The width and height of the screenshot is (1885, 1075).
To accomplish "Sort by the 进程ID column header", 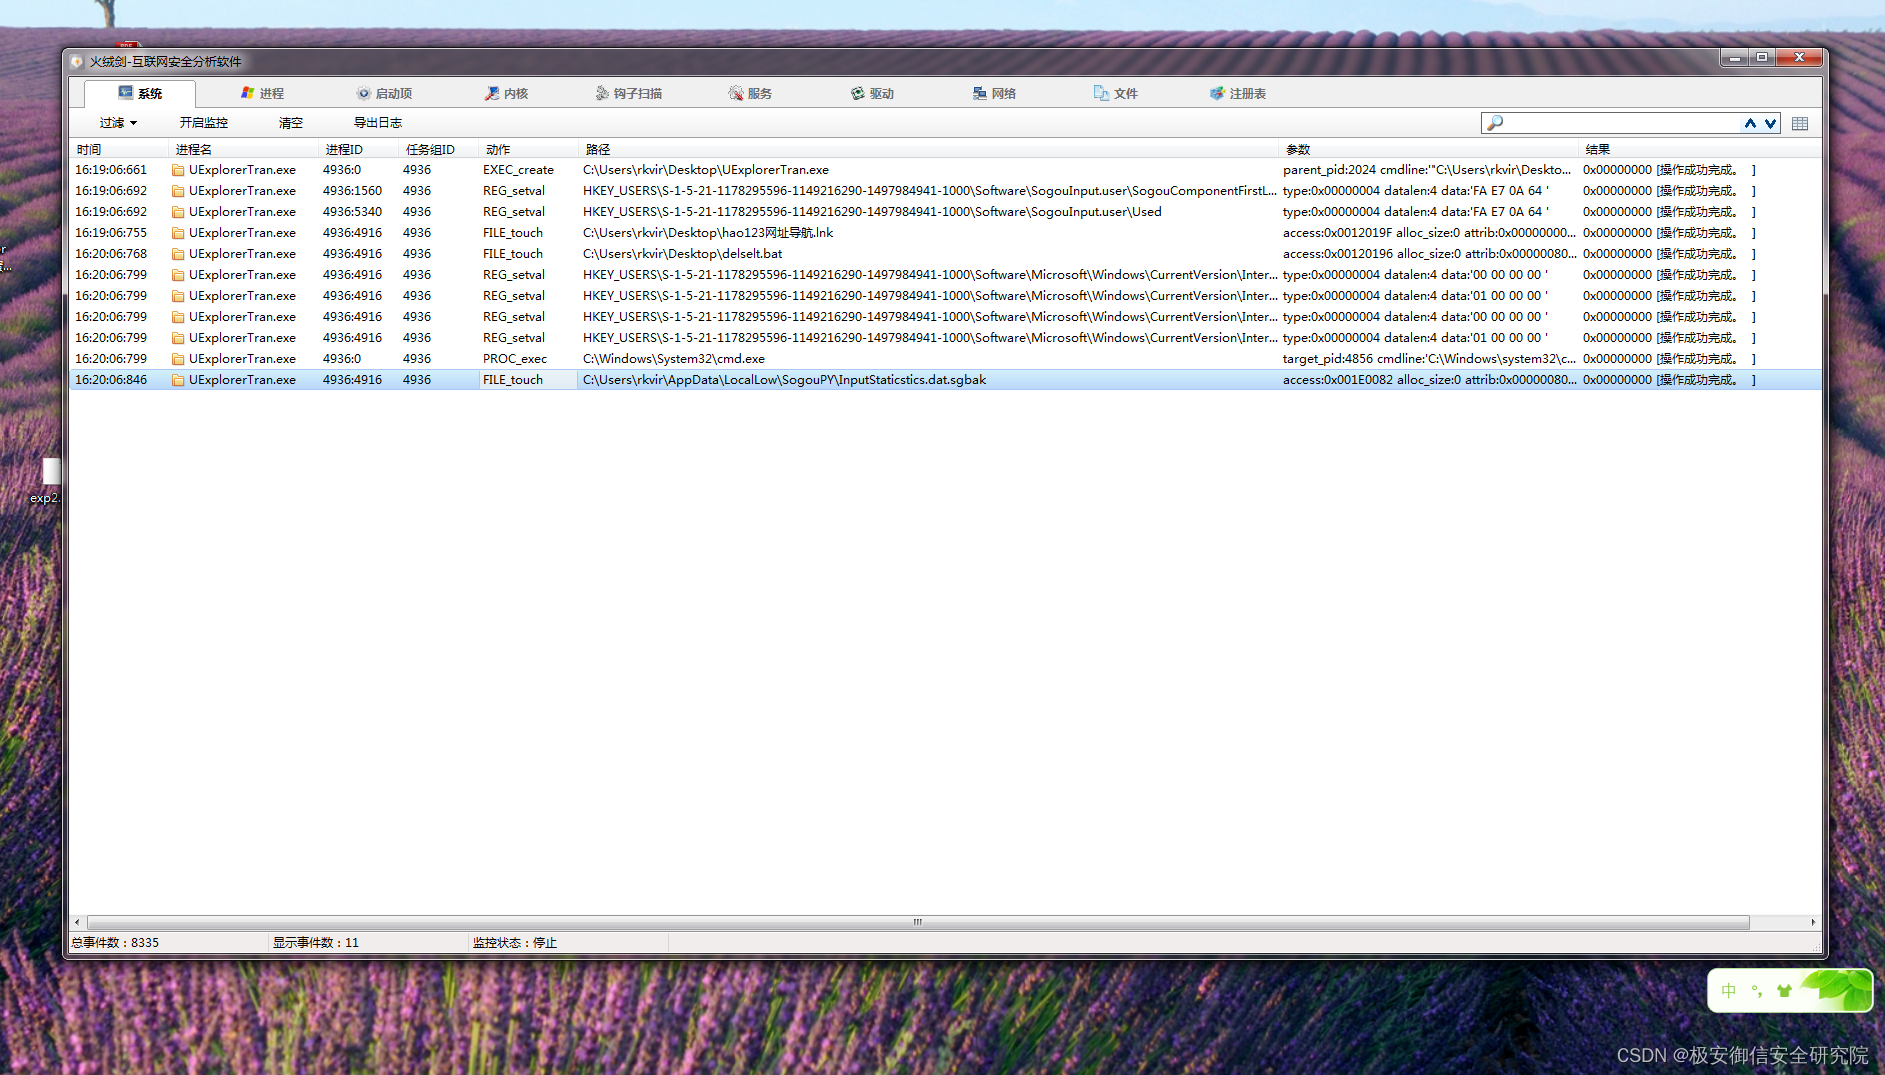I will point(359,149).
